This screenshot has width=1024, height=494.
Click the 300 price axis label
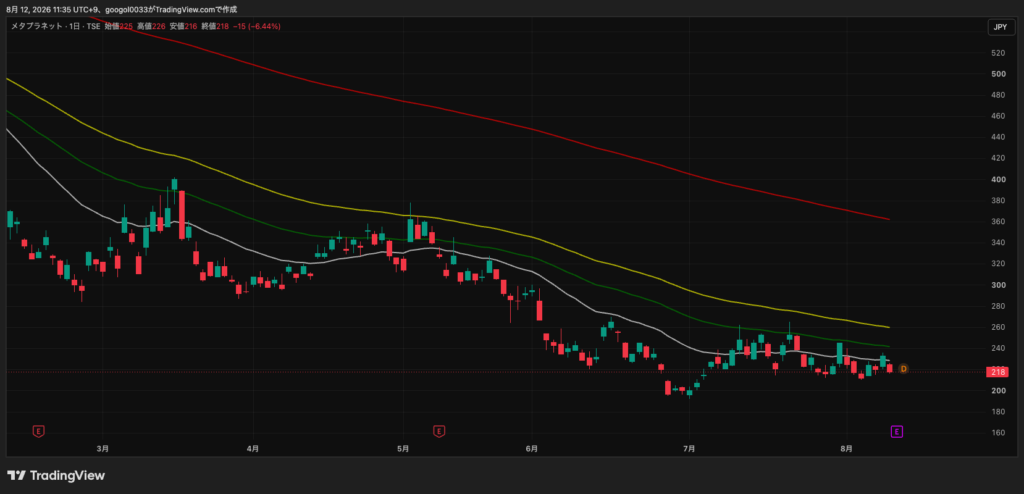pyautogui.click(x=998, y=285)
